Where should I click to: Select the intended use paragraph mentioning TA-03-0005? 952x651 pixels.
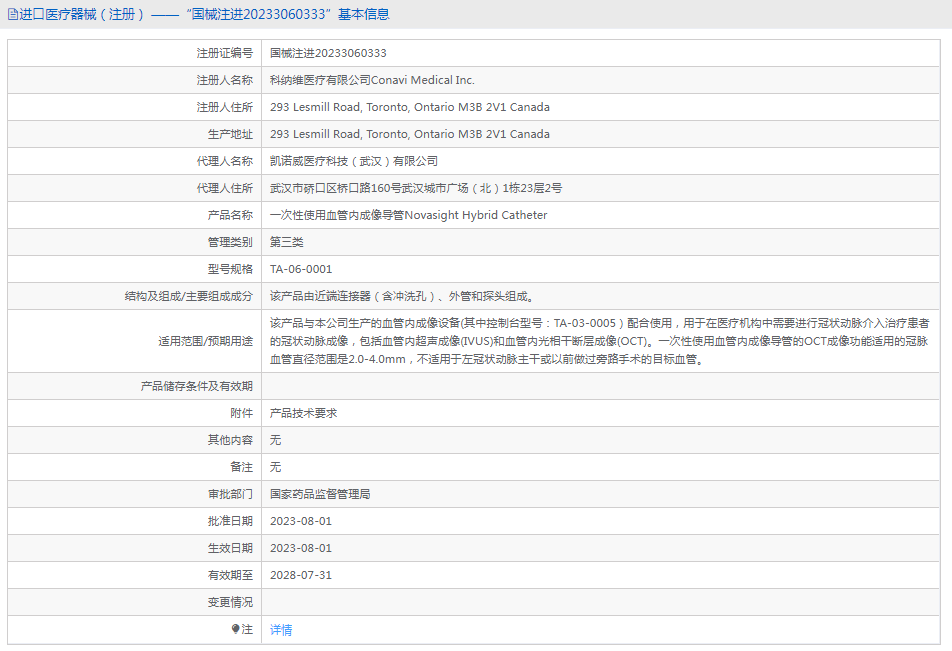[x=599, y=341]
